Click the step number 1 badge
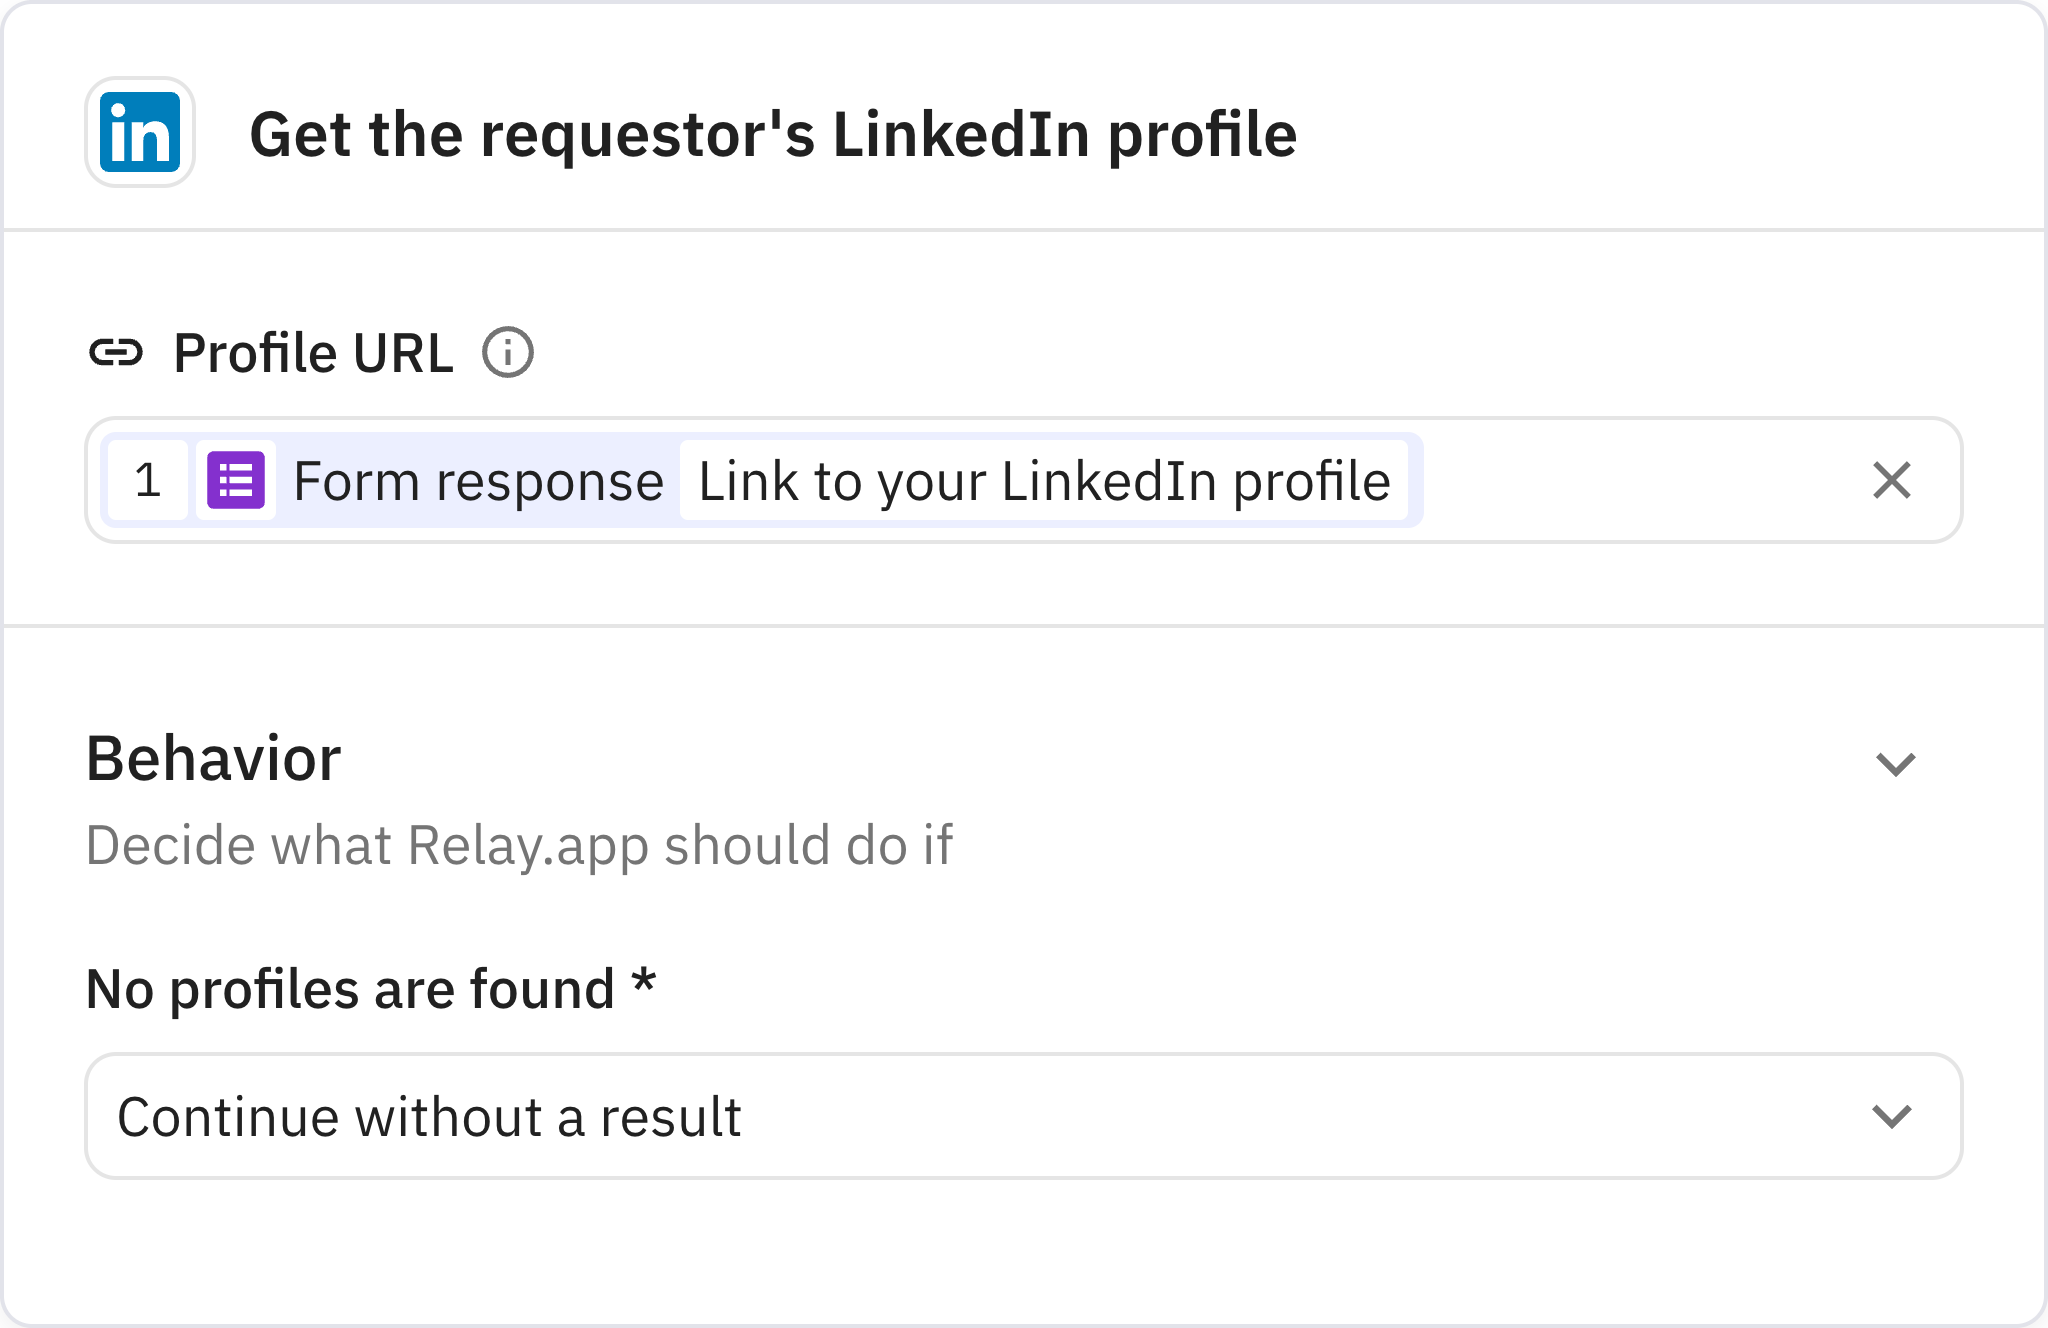2048x1328 pixels. coord(148,481)
